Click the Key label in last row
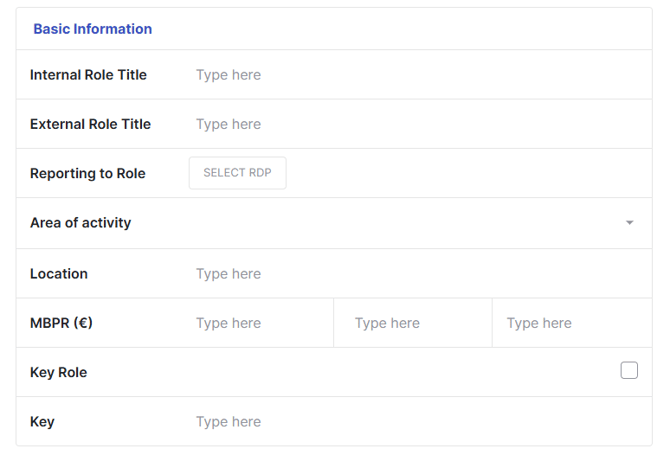 [42, 422]
